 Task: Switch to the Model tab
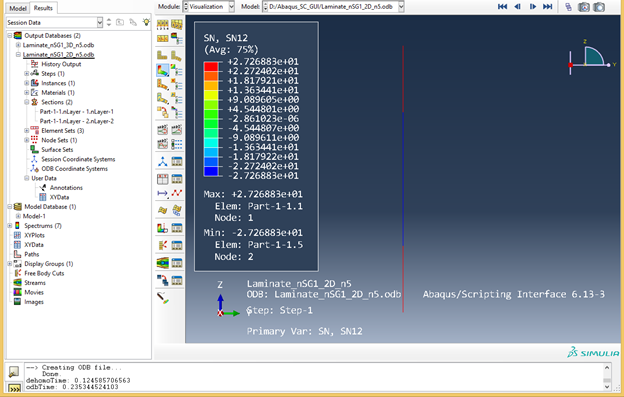(18, 8)
